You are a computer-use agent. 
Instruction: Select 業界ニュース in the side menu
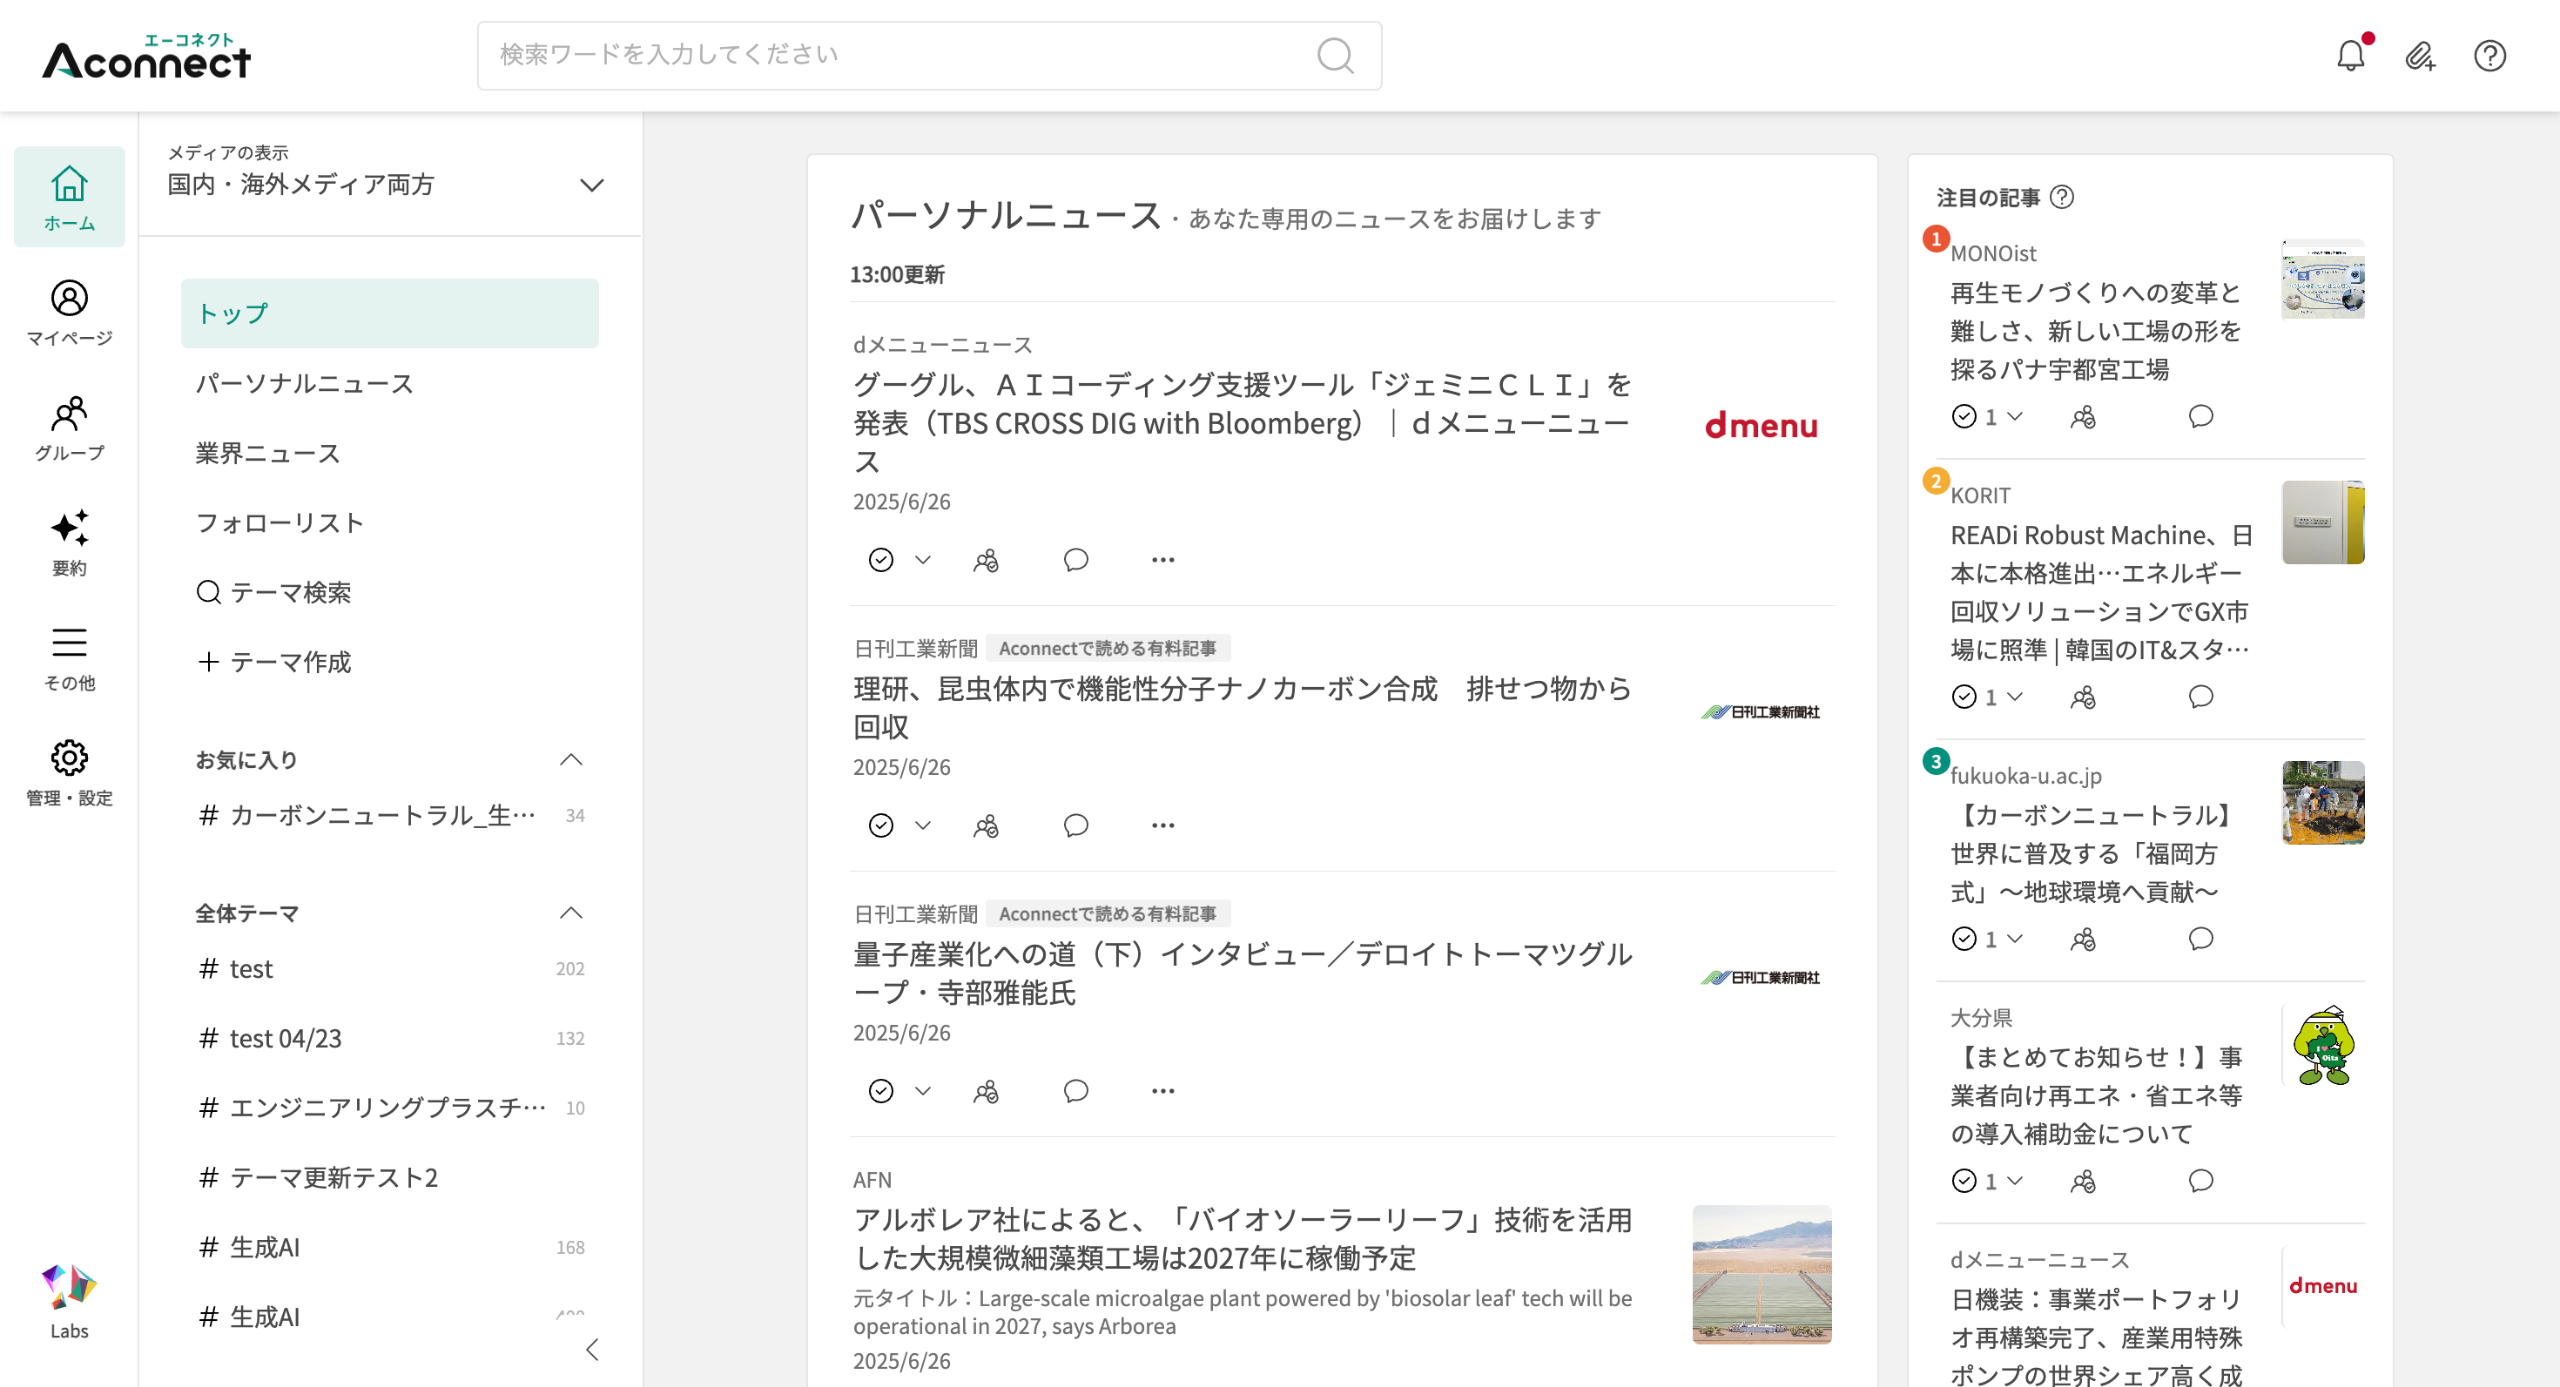tap(268, 454)
